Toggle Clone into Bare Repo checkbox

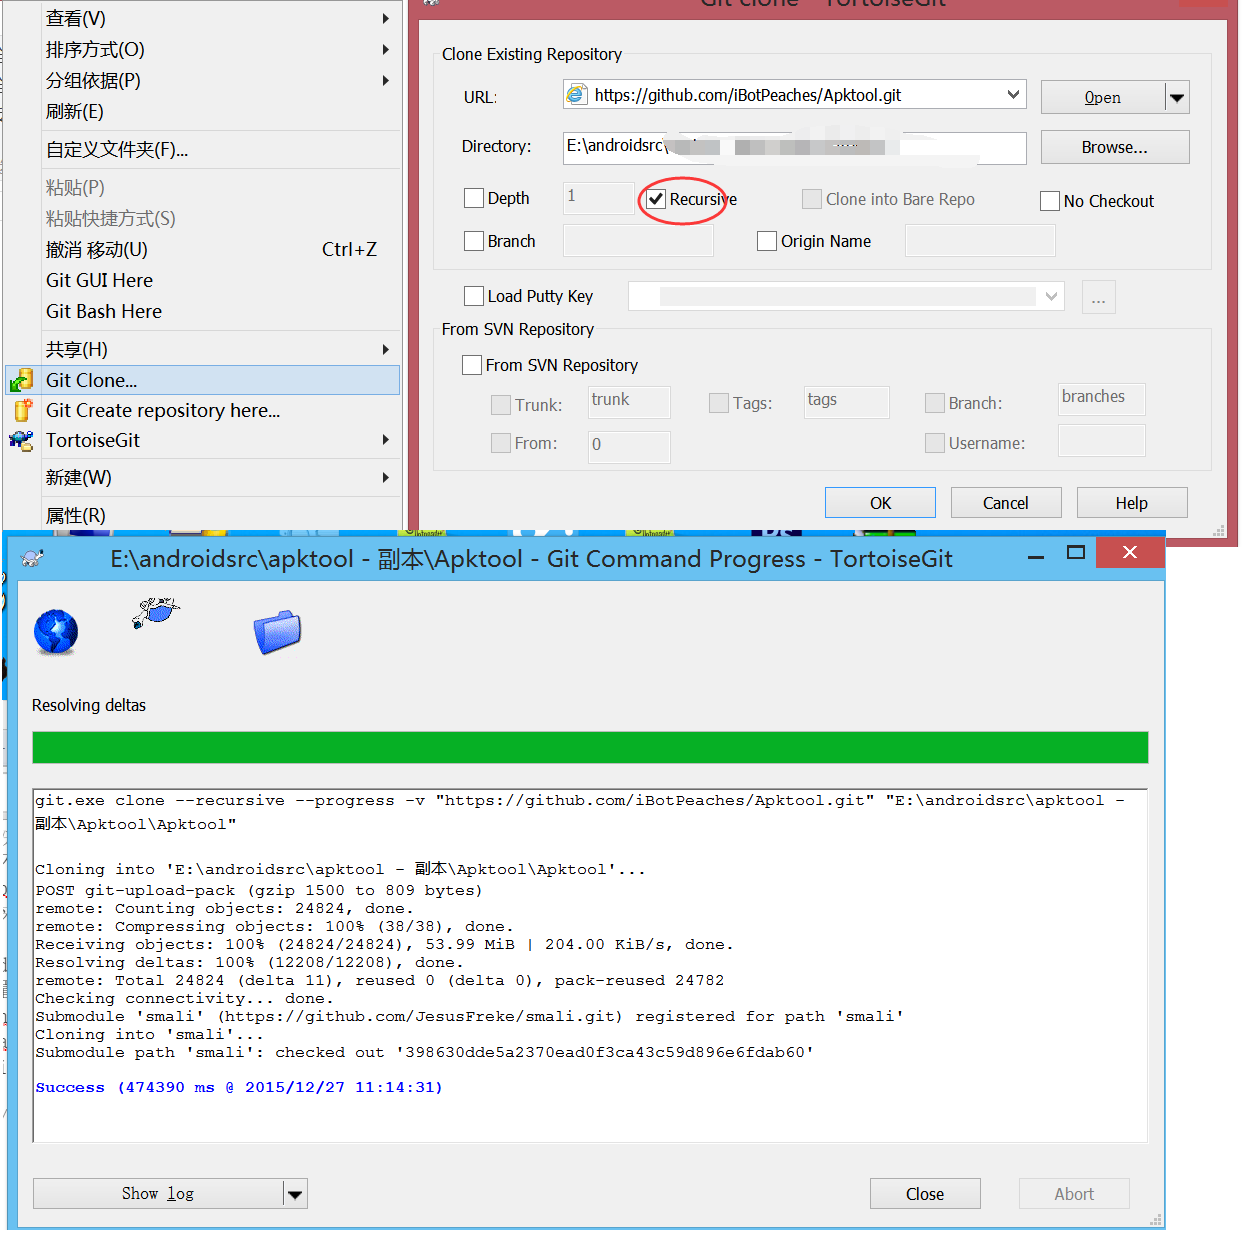(x=812, y=199)
